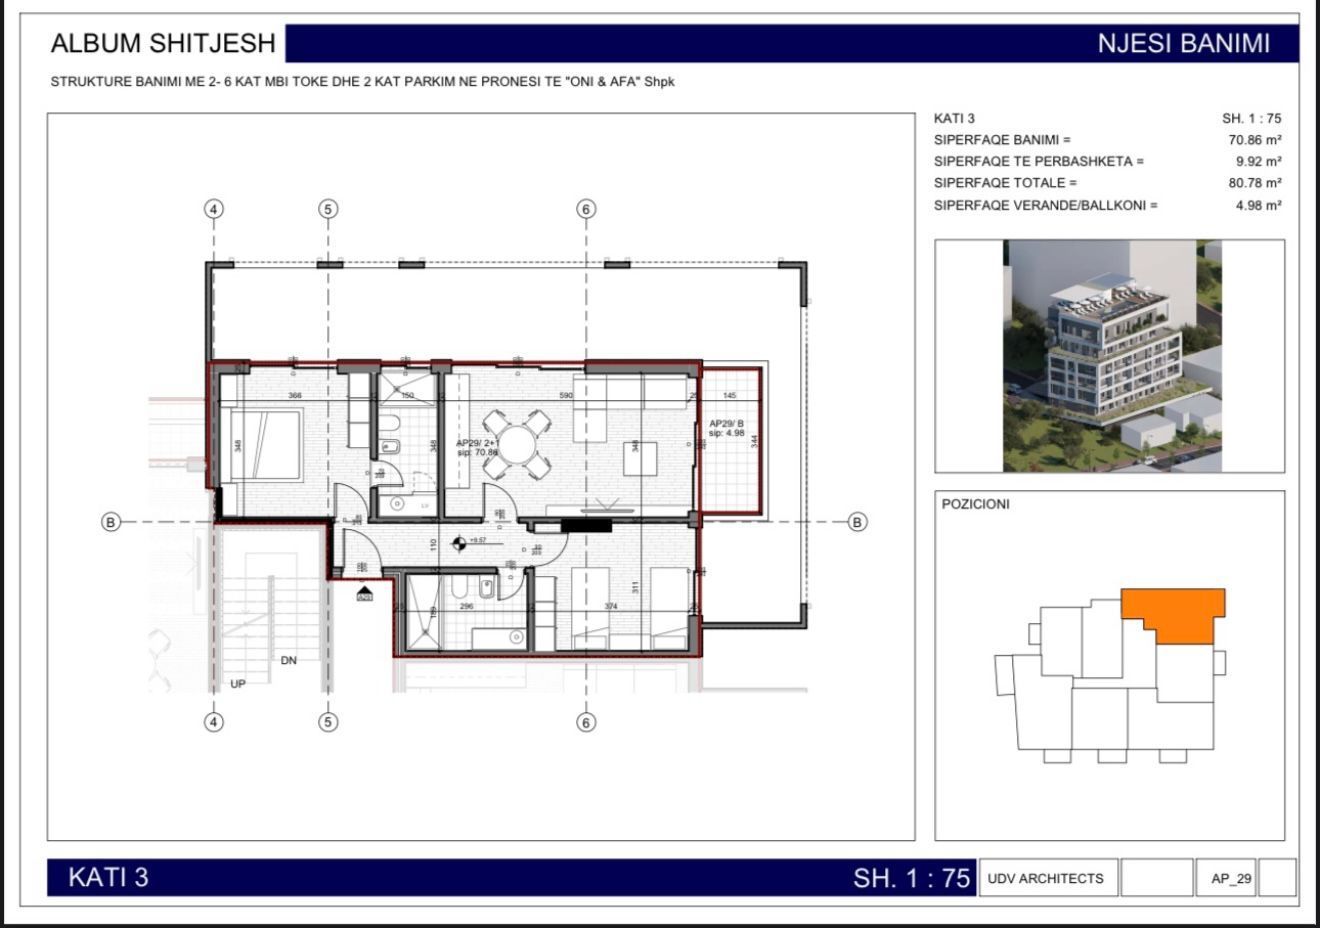Click the right axis B bubble
This screenshot has height=928, width=1320.
tap(857, 522)
